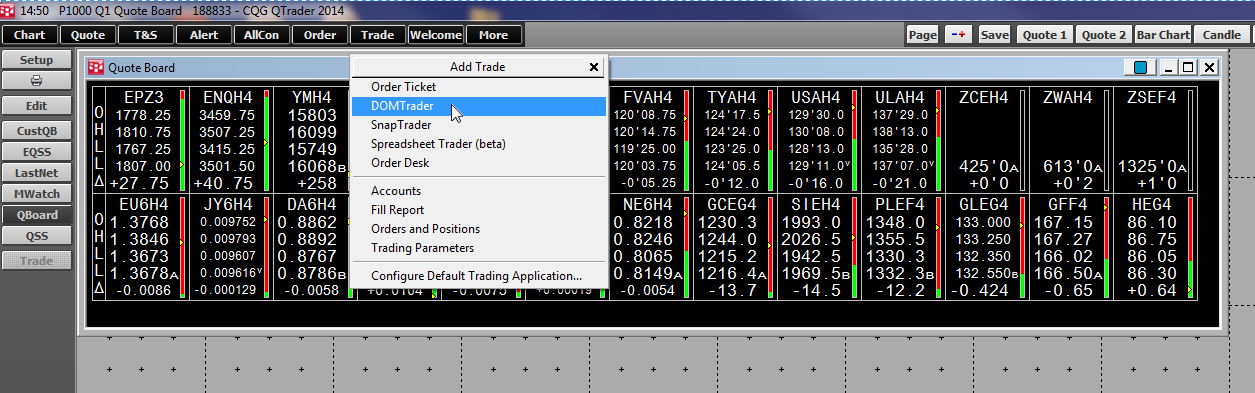Select Spreadsheet Trader (beta) menu item
Viewport: 1255px width, 393px height.
479,144
